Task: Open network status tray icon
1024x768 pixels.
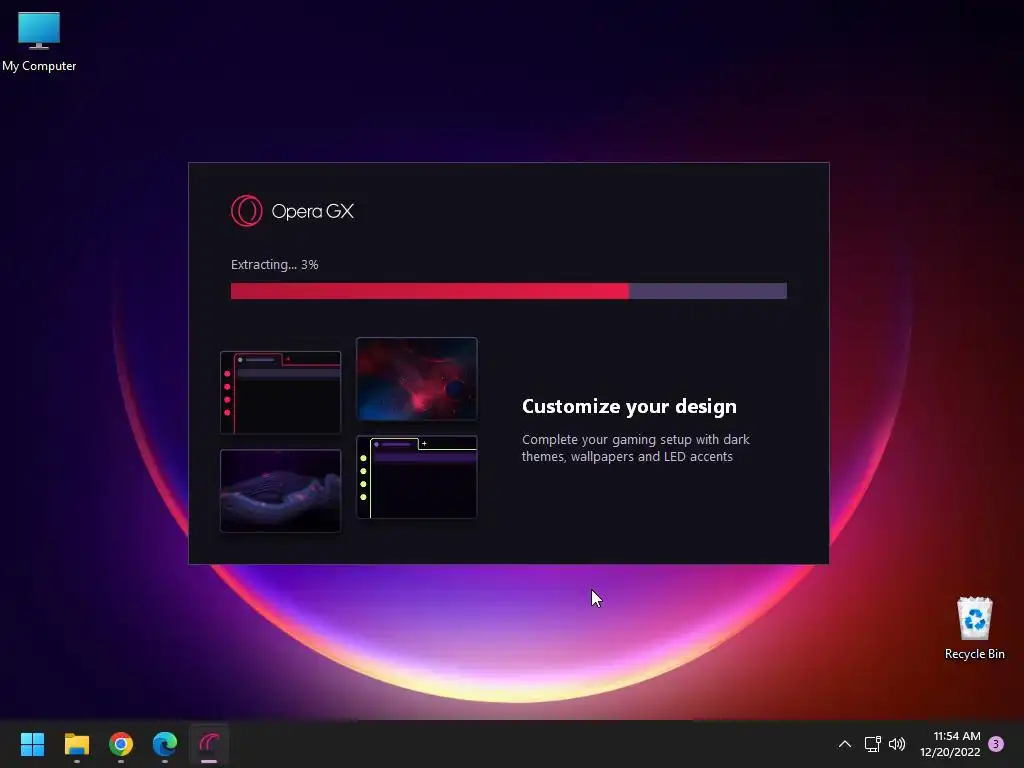Action: coord(872,744)
